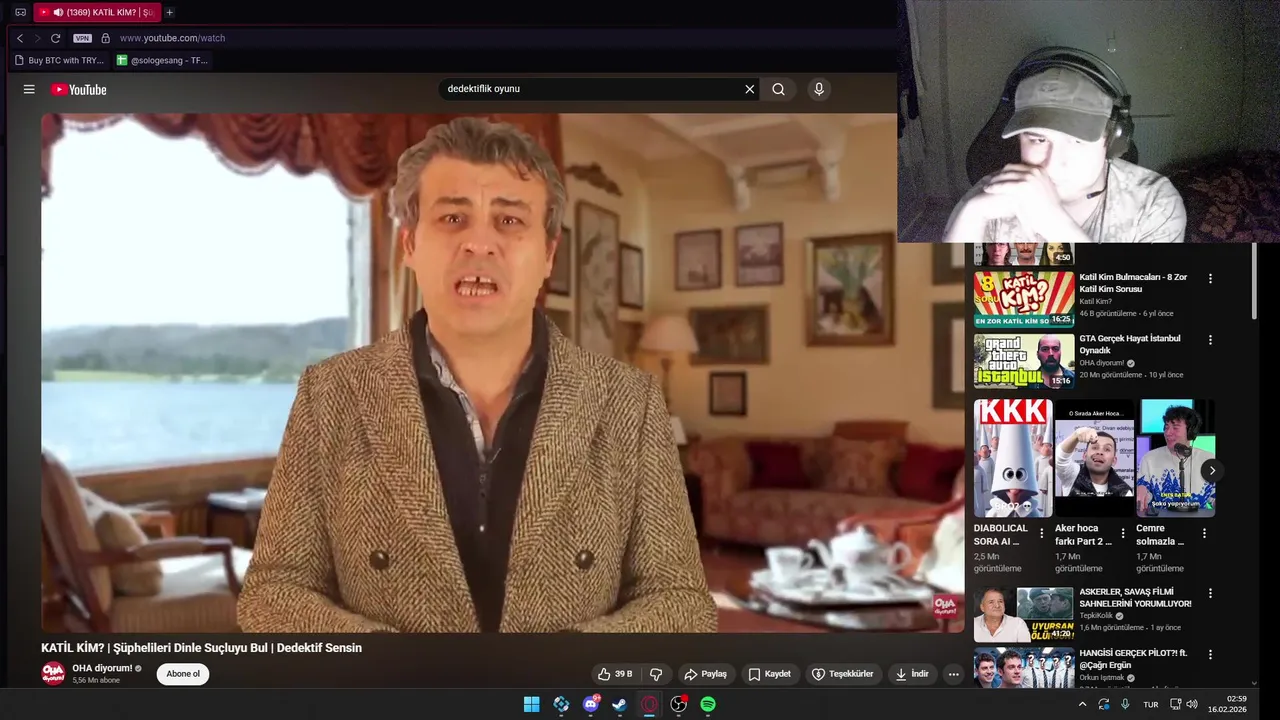Open the 'Aker hoca farkı Part 2' short
1280x720 pixels.
[x=1094, y=458]
